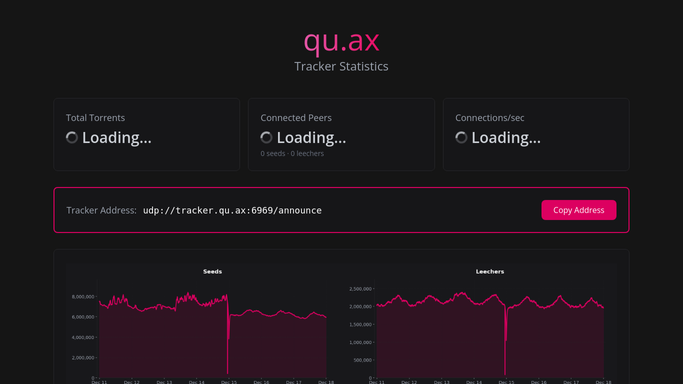683x384 pixels.
Task: Click the Leechers chart title
Action: tap(490, 271)
